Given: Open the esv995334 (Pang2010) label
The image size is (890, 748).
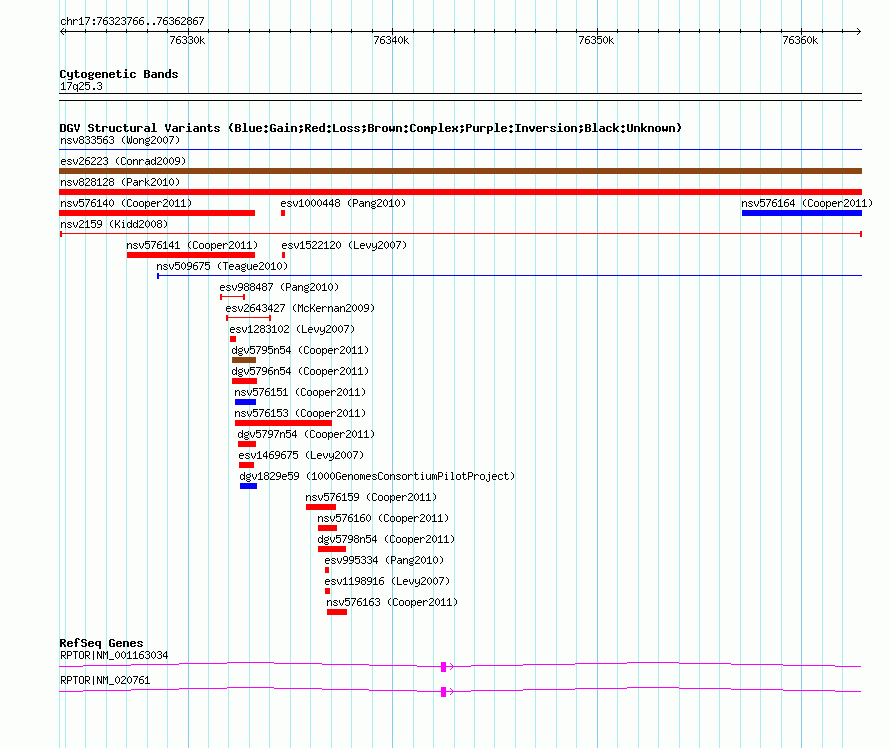Looking at the screenshot, I should (384, 560).
